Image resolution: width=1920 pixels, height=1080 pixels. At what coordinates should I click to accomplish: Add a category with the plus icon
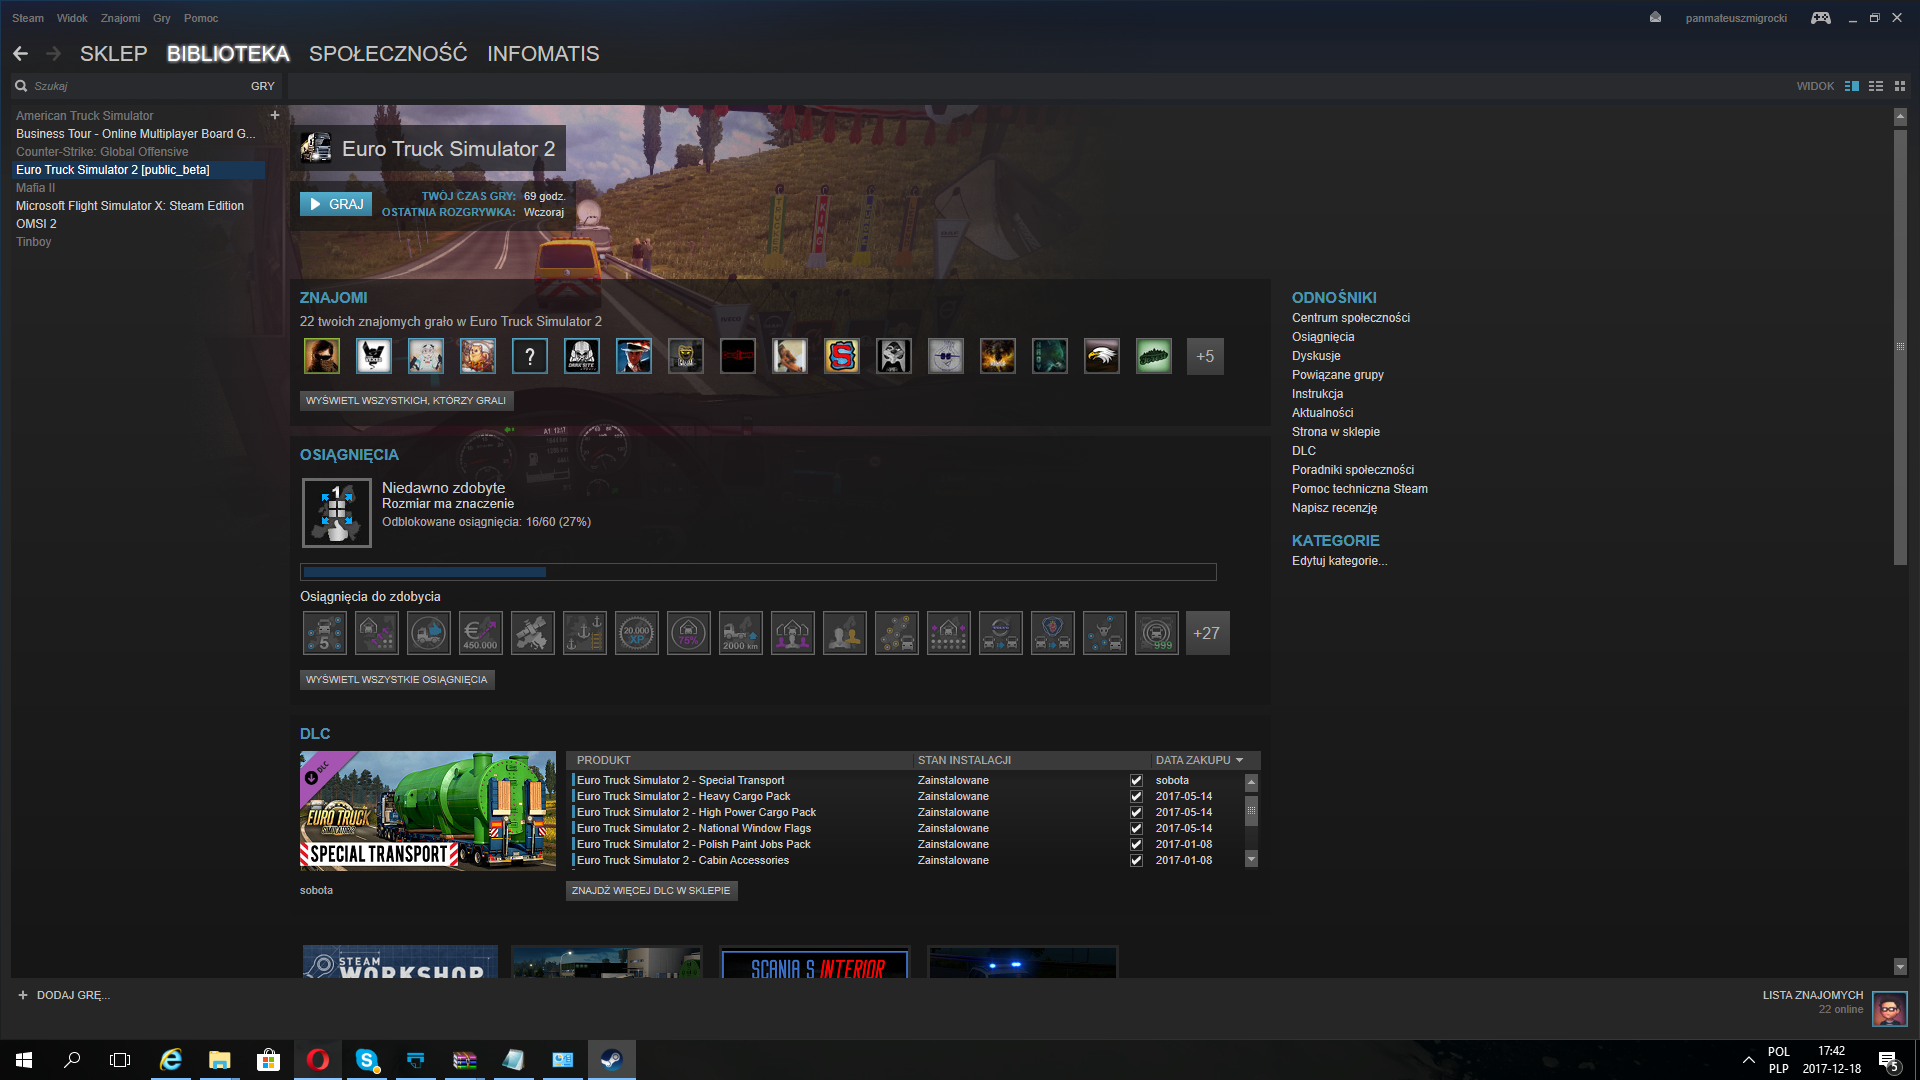point(274,115)
